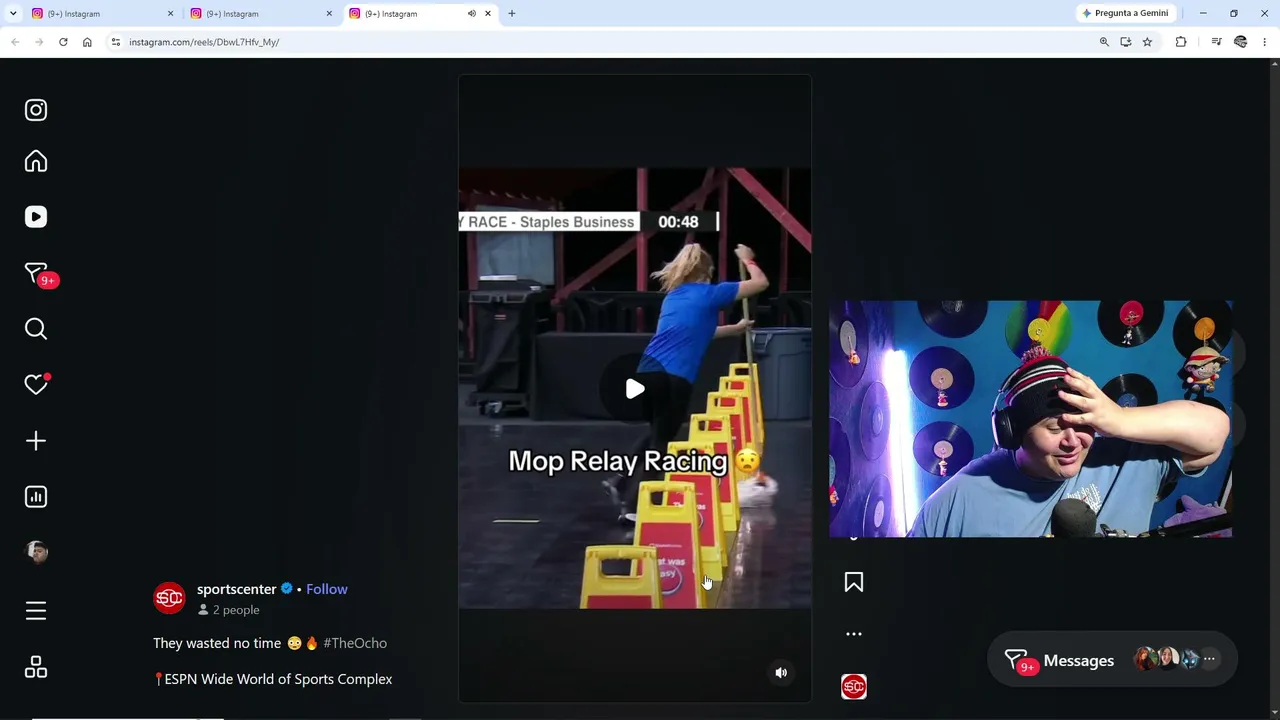This screenshot has width=1280, height=720.
Task: Open the zoom magnifier in address bar
Action: point(1104,42)
